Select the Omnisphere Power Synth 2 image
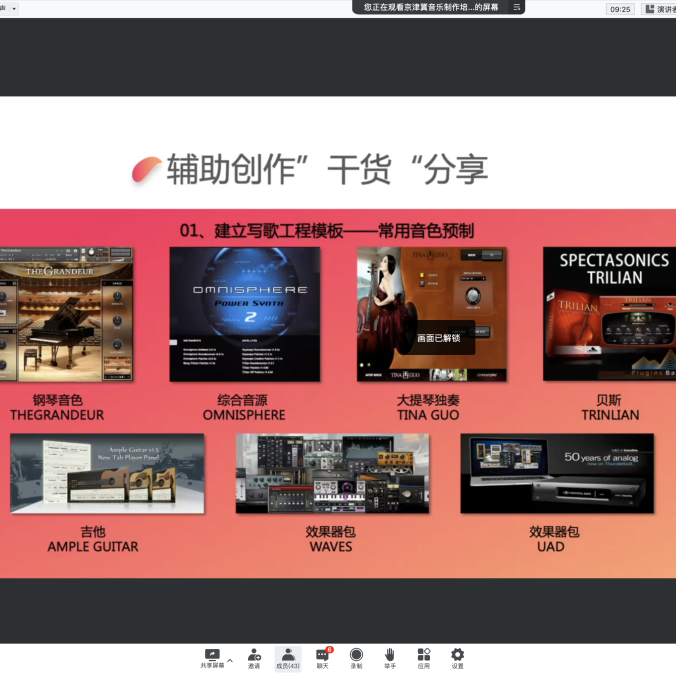 [245, 314]
